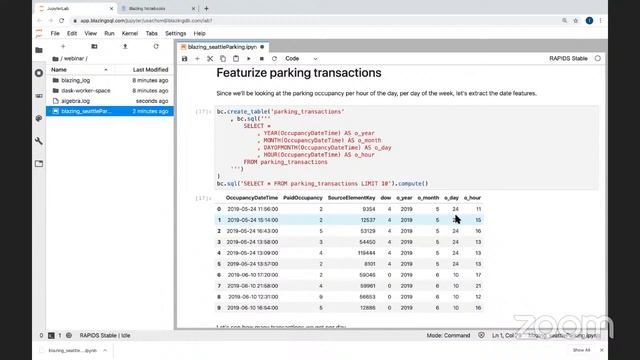Viewport: 640px width, 360px height.
Task: Restart the kernel icon
Action: 274,59
